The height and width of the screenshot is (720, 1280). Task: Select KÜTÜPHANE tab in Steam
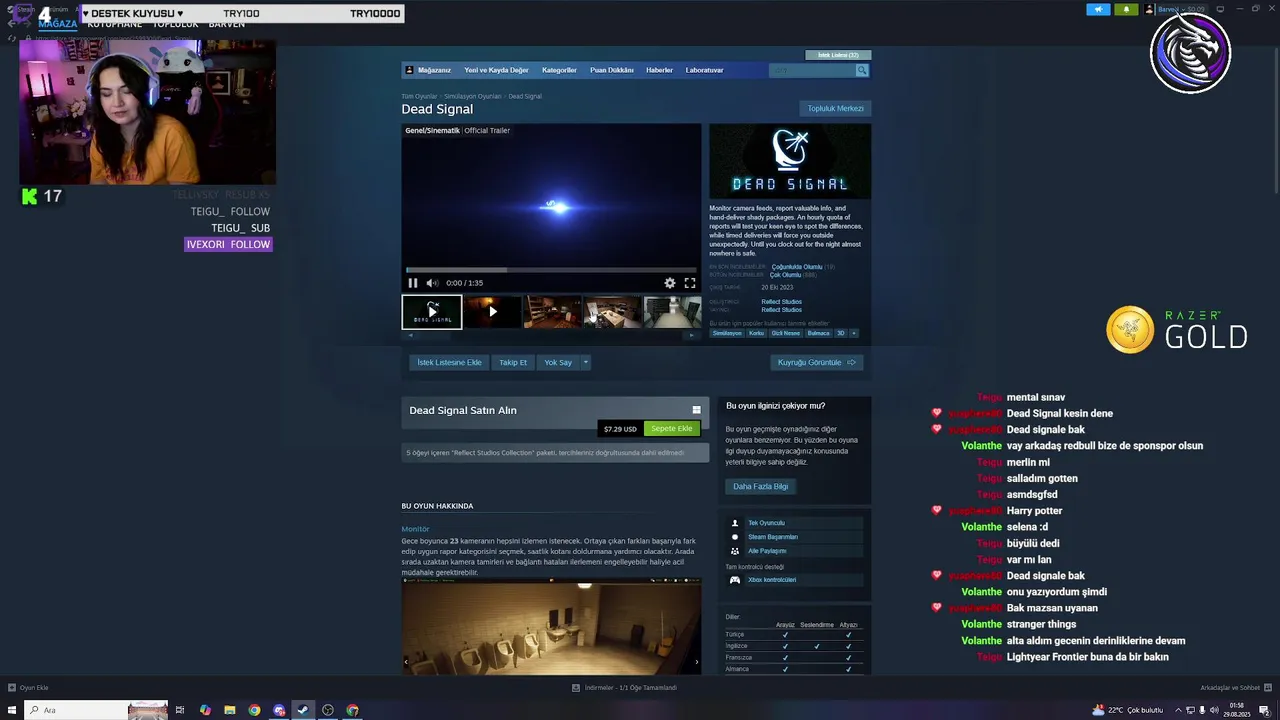(x=114, y=24)
